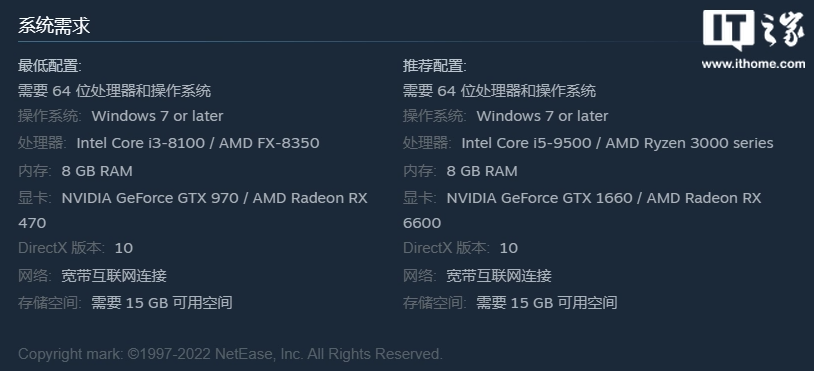Click the Intel Core i5-9500 / AMD Ryzen 3000 text
Viewport: 814px width, 371px height.
[x=617, y=143]
